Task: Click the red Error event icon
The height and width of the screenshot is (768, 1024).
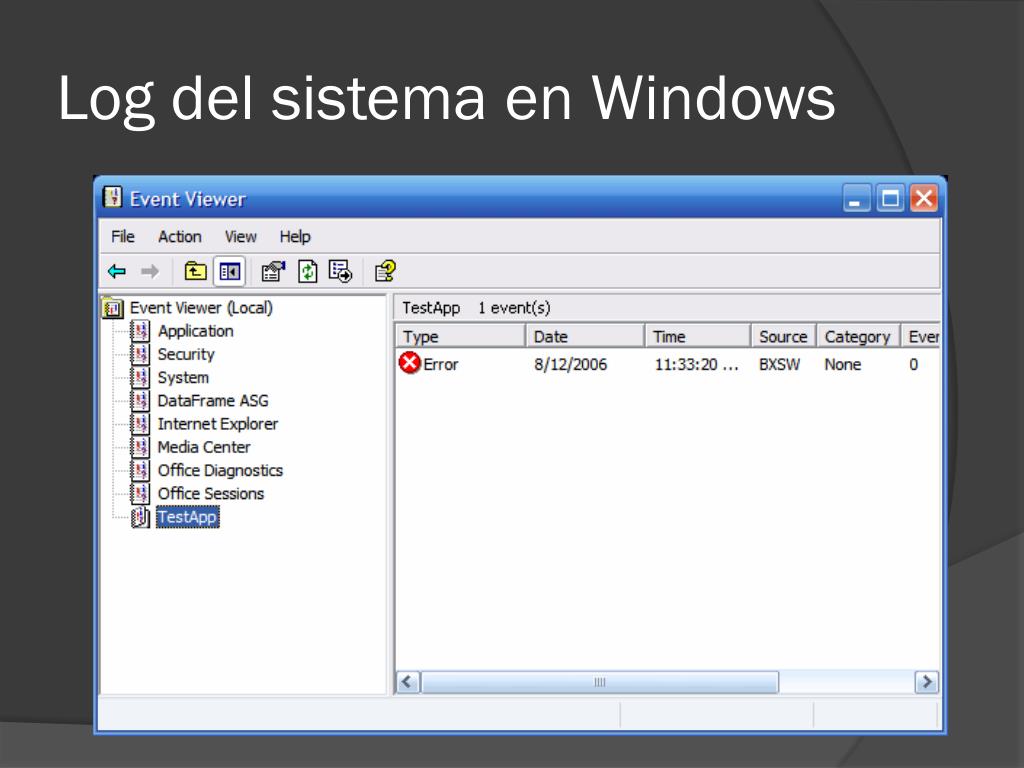Action: pyautogui.click(x=409, y=362)
